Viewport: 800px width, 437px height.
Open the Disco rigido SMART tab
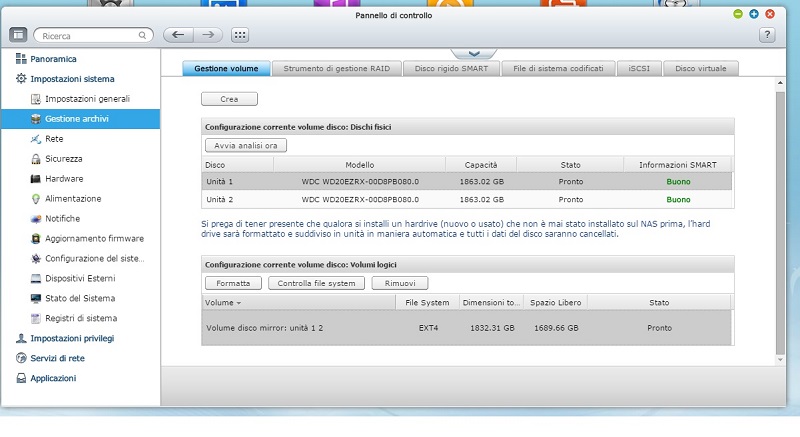coord(452,69)
